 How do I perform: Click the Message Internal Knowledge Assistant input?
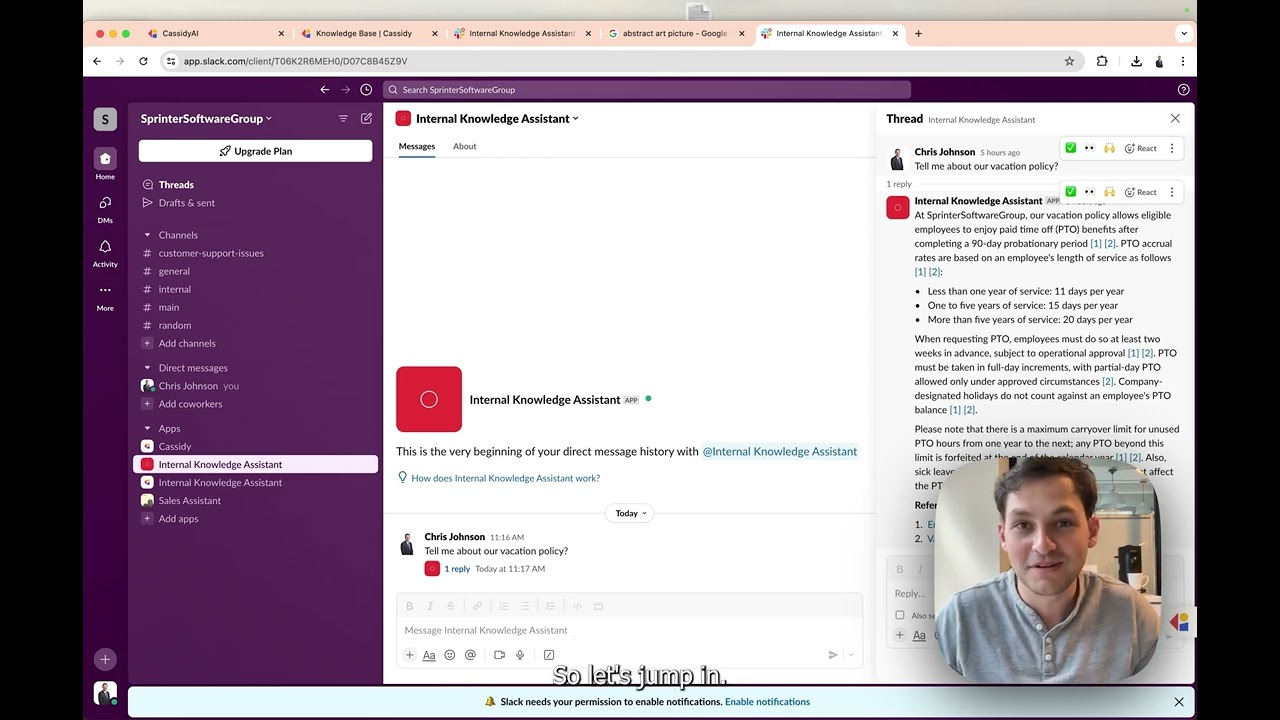tap(628, 630)
